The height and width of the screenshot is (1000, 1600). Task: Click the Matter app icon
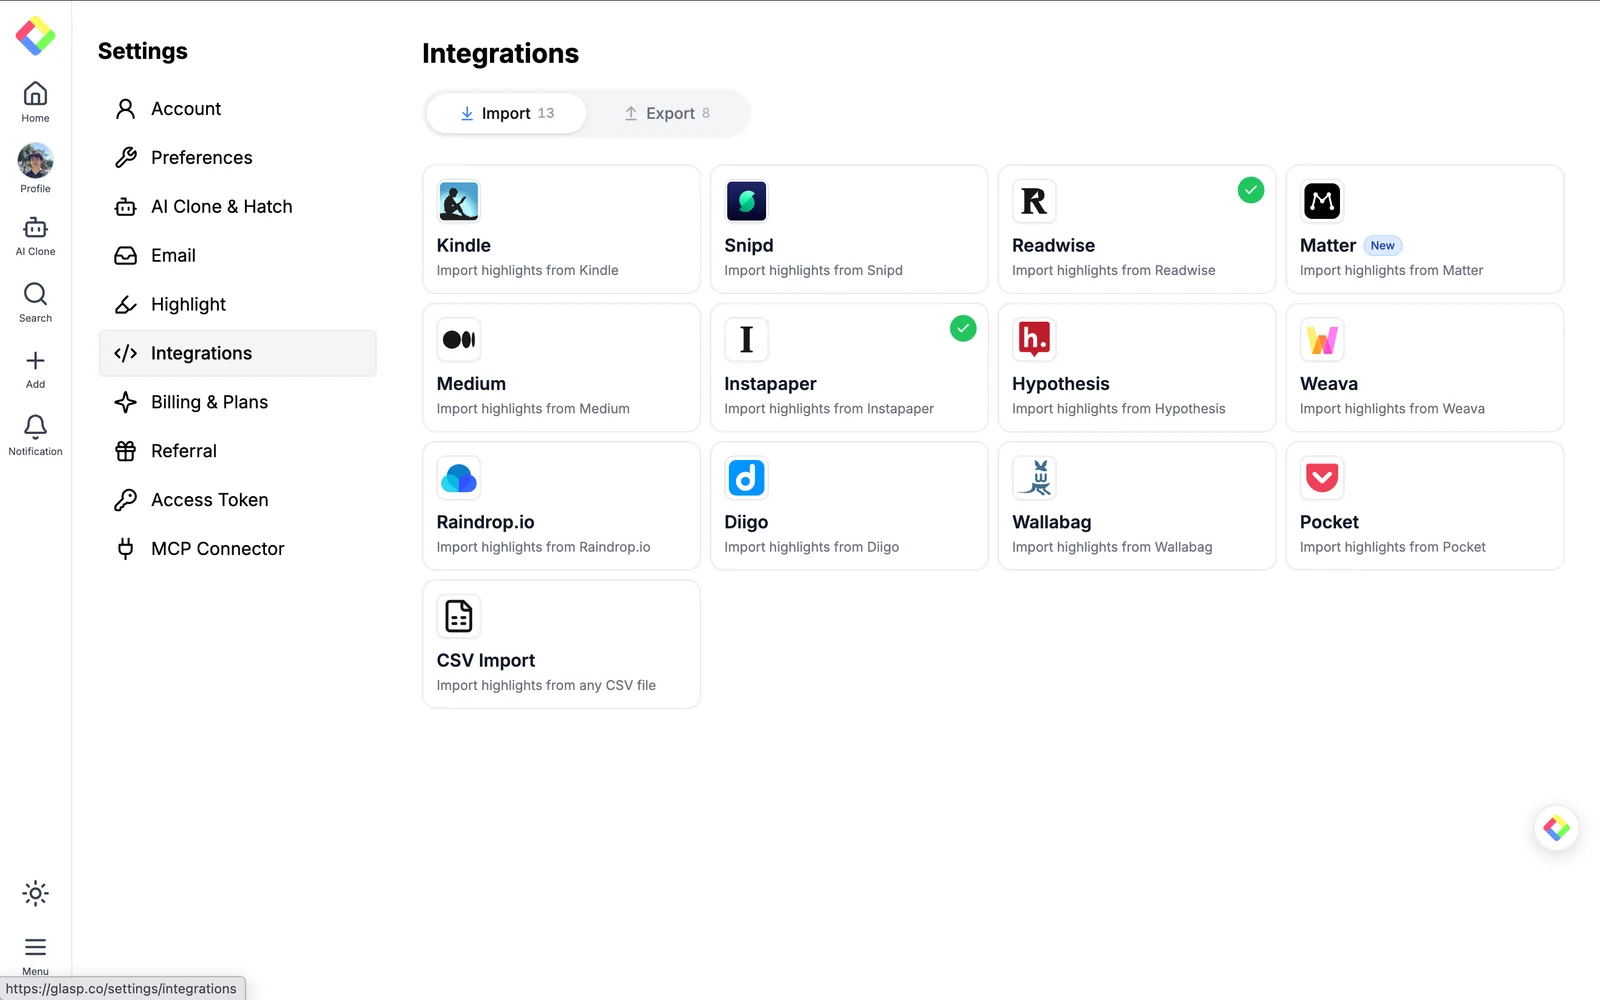click(x=1322, y=201)
